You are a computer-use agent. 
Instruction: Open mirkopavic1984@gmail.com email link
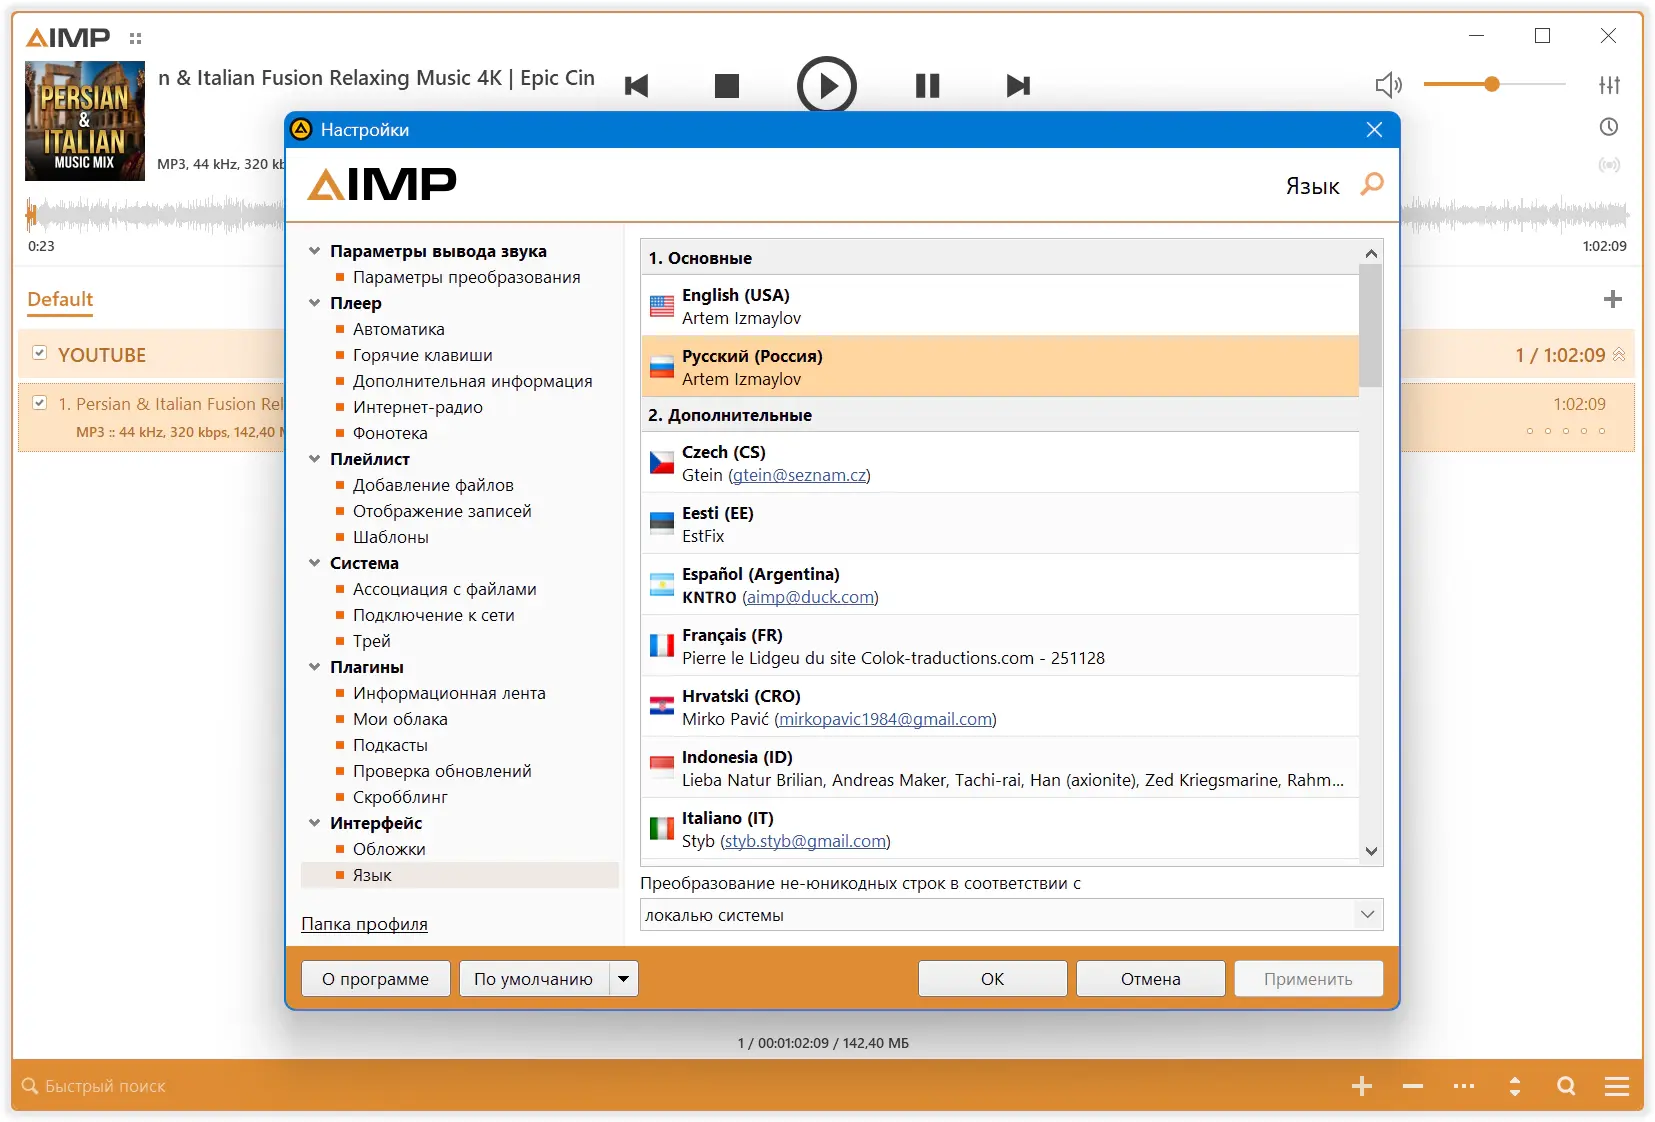[885, 719]
